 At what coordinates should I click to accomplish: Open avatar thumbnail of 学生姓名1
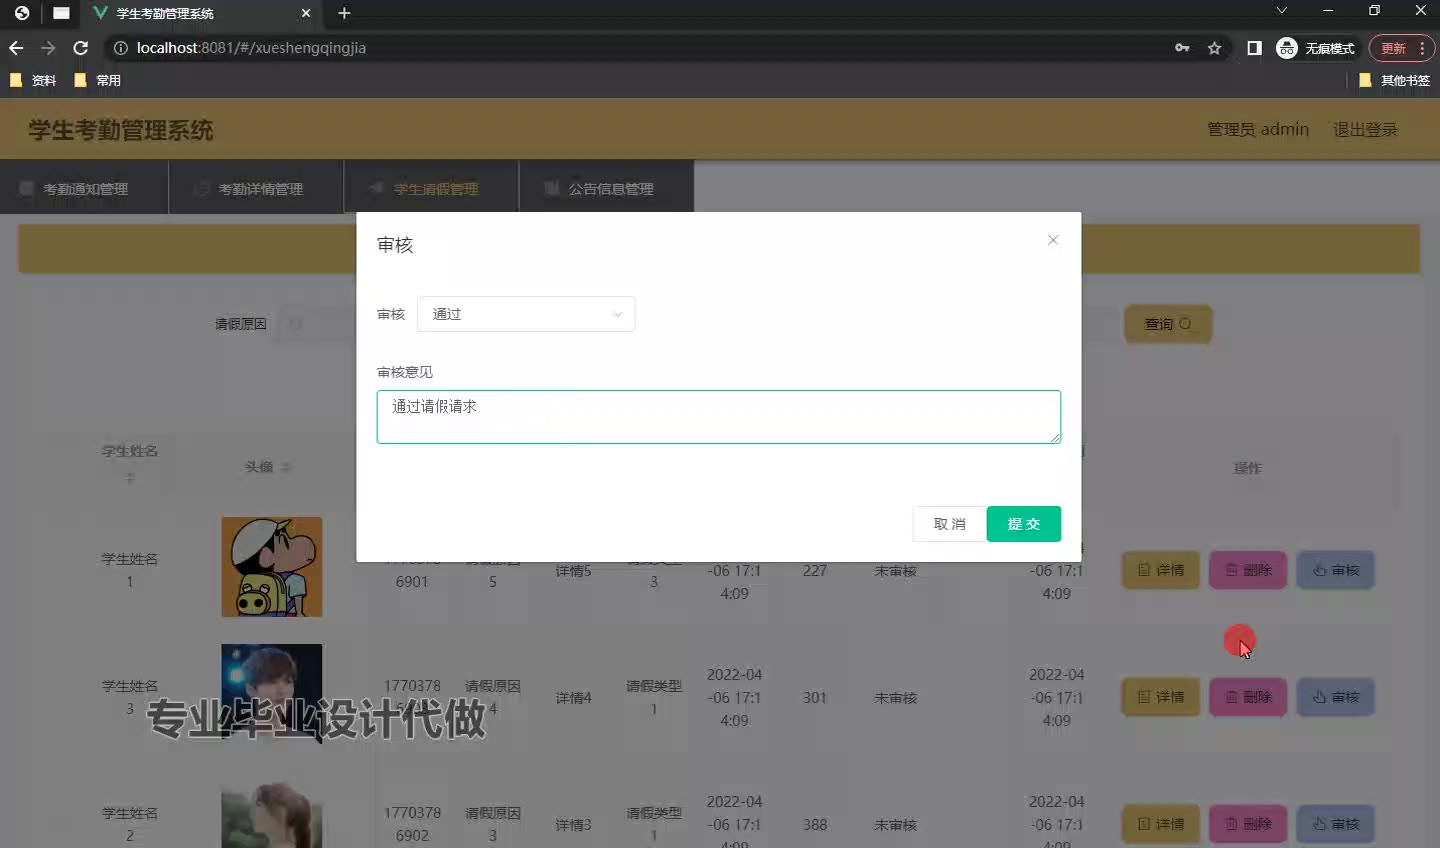(272, 567)
